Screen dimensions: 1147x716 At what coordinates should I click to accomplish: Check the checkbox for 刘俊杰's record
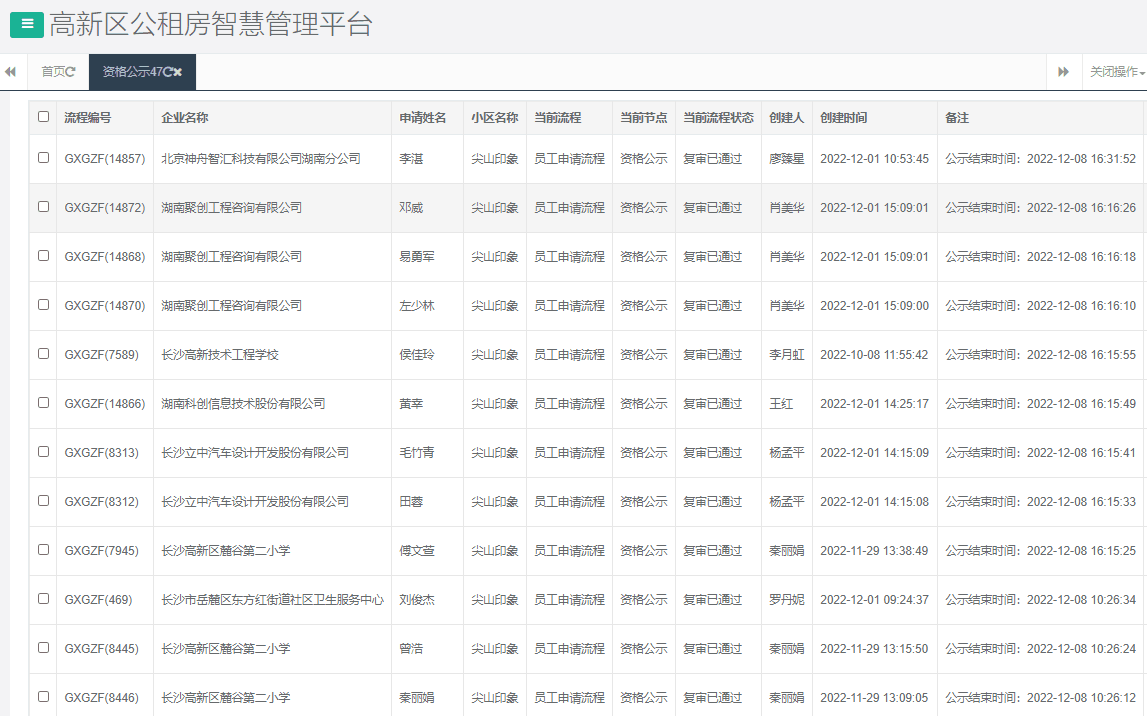point(42,598)
